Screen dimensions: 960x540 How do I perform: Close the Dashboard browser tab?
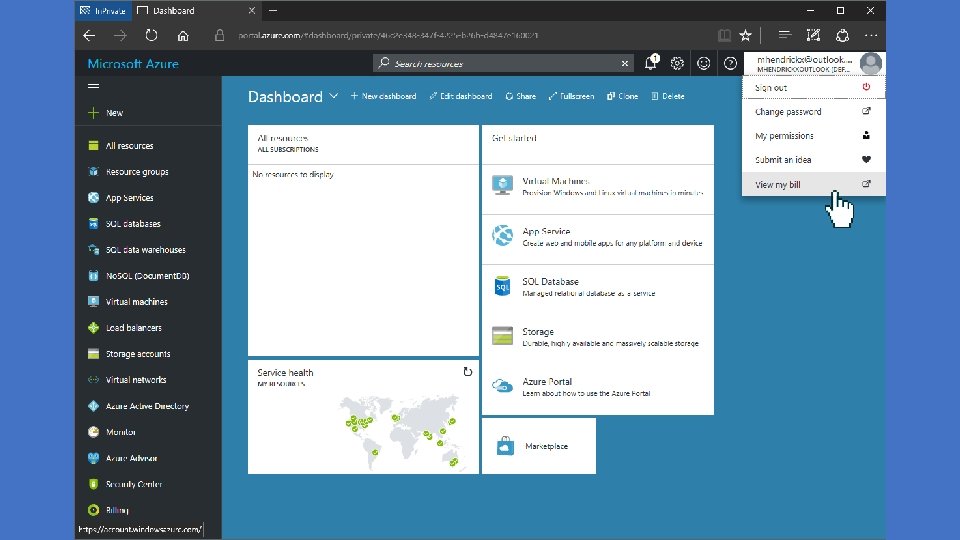pos(252,10)
